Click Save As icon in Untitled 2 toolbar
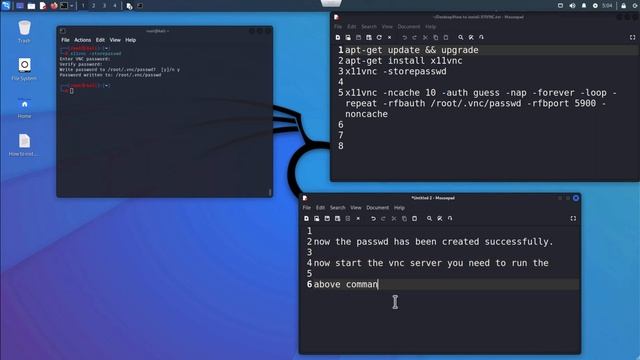Viewport: 640px width, 360px height. pos(338,218)
